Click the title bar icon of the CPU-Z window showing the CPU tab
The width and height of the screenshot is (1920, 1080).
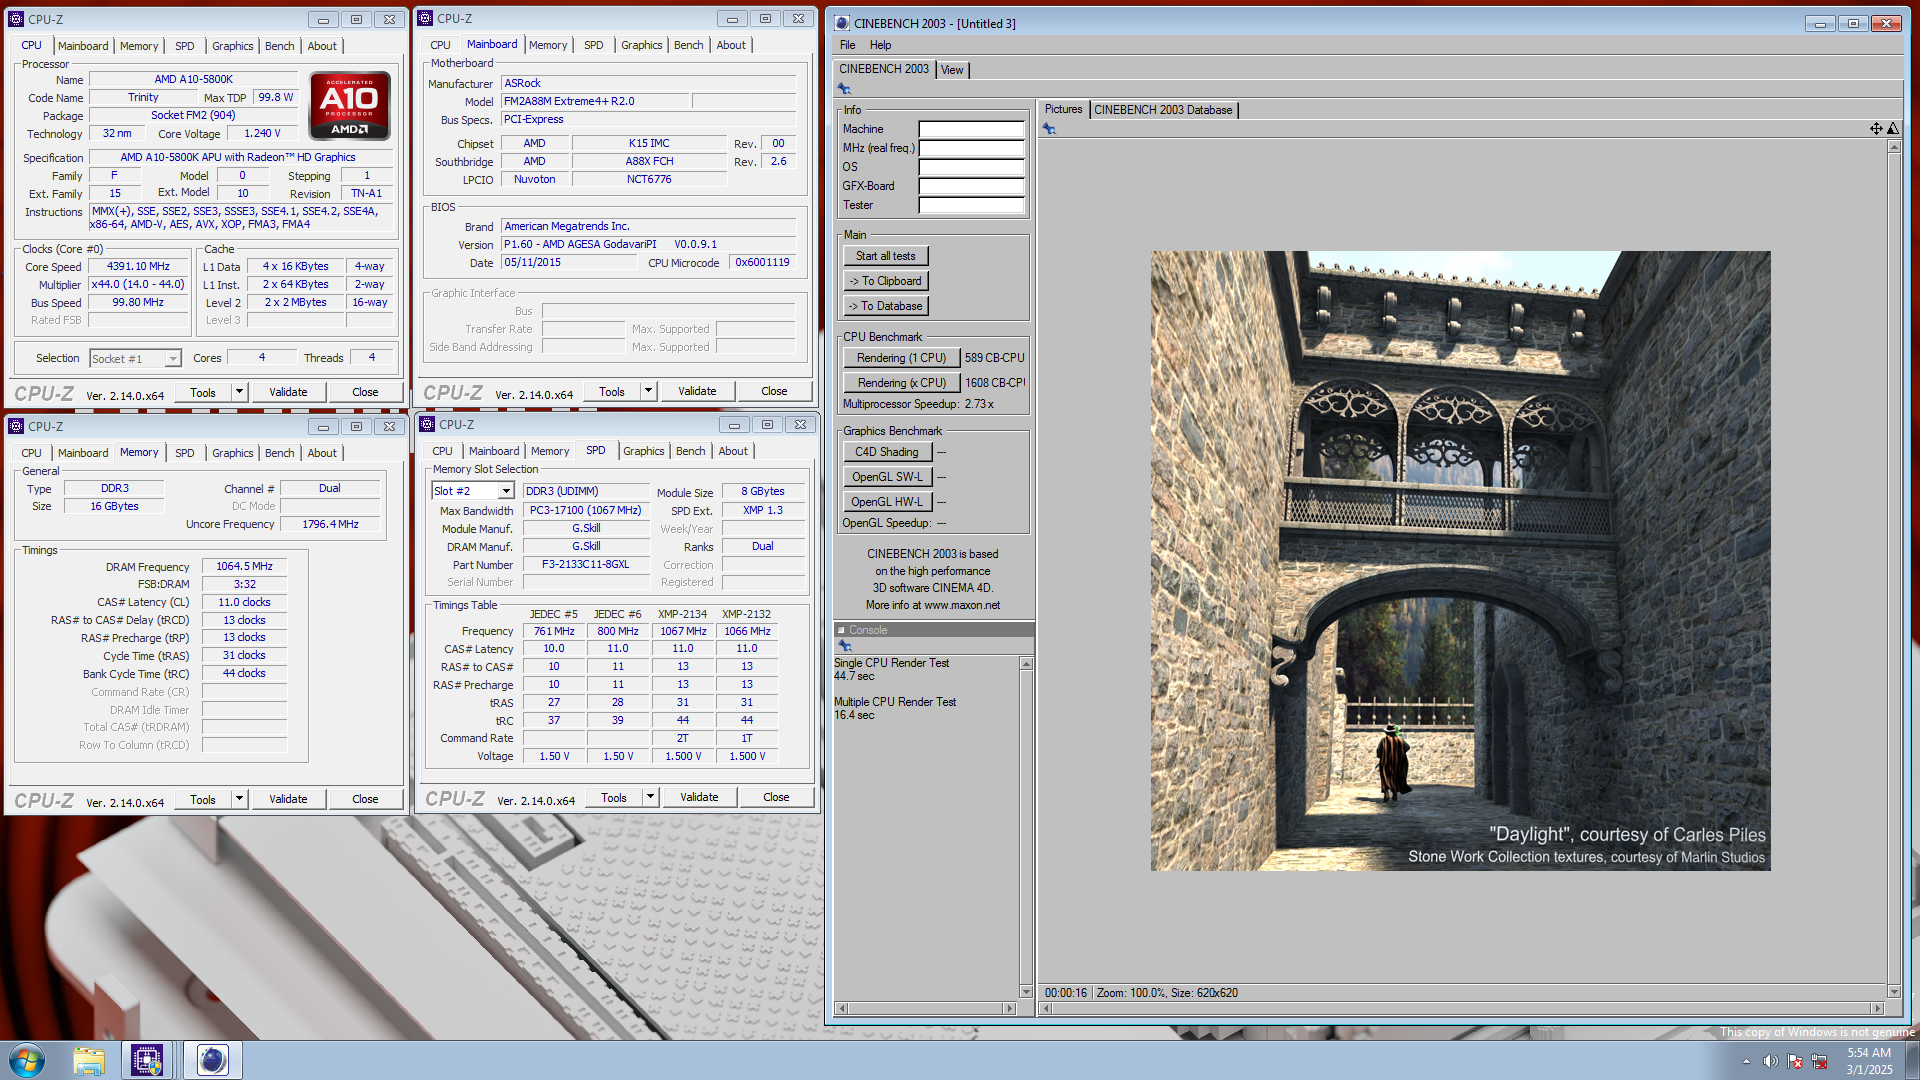[x=16, y=19]
